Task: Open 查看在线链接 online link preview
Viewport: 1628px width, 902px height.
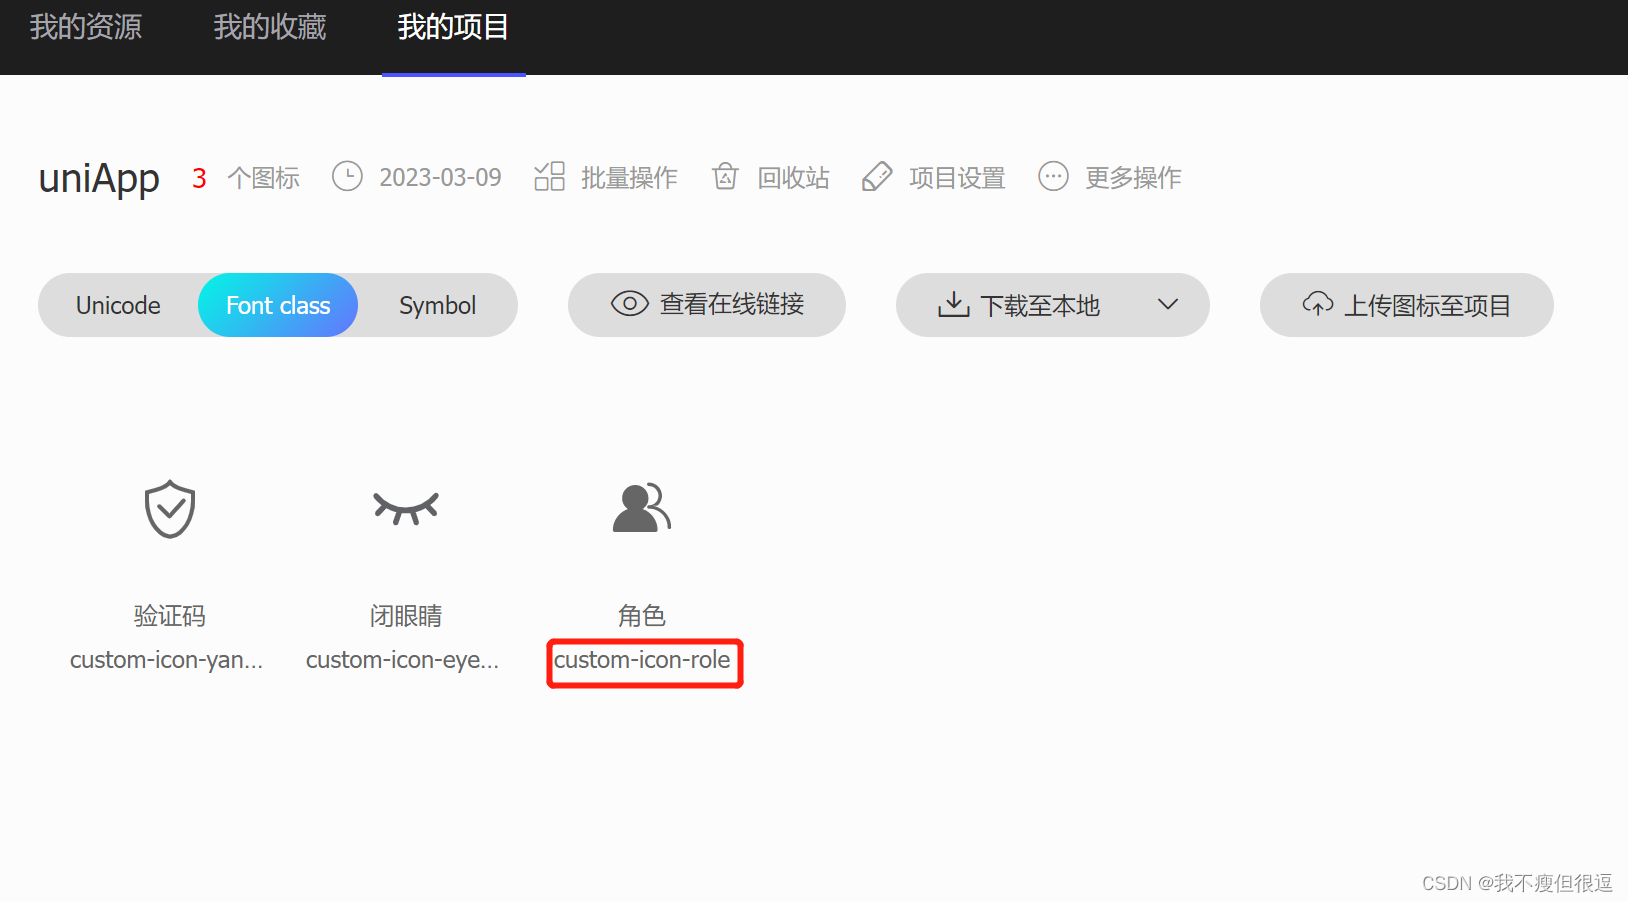Action: click(706, 305)
